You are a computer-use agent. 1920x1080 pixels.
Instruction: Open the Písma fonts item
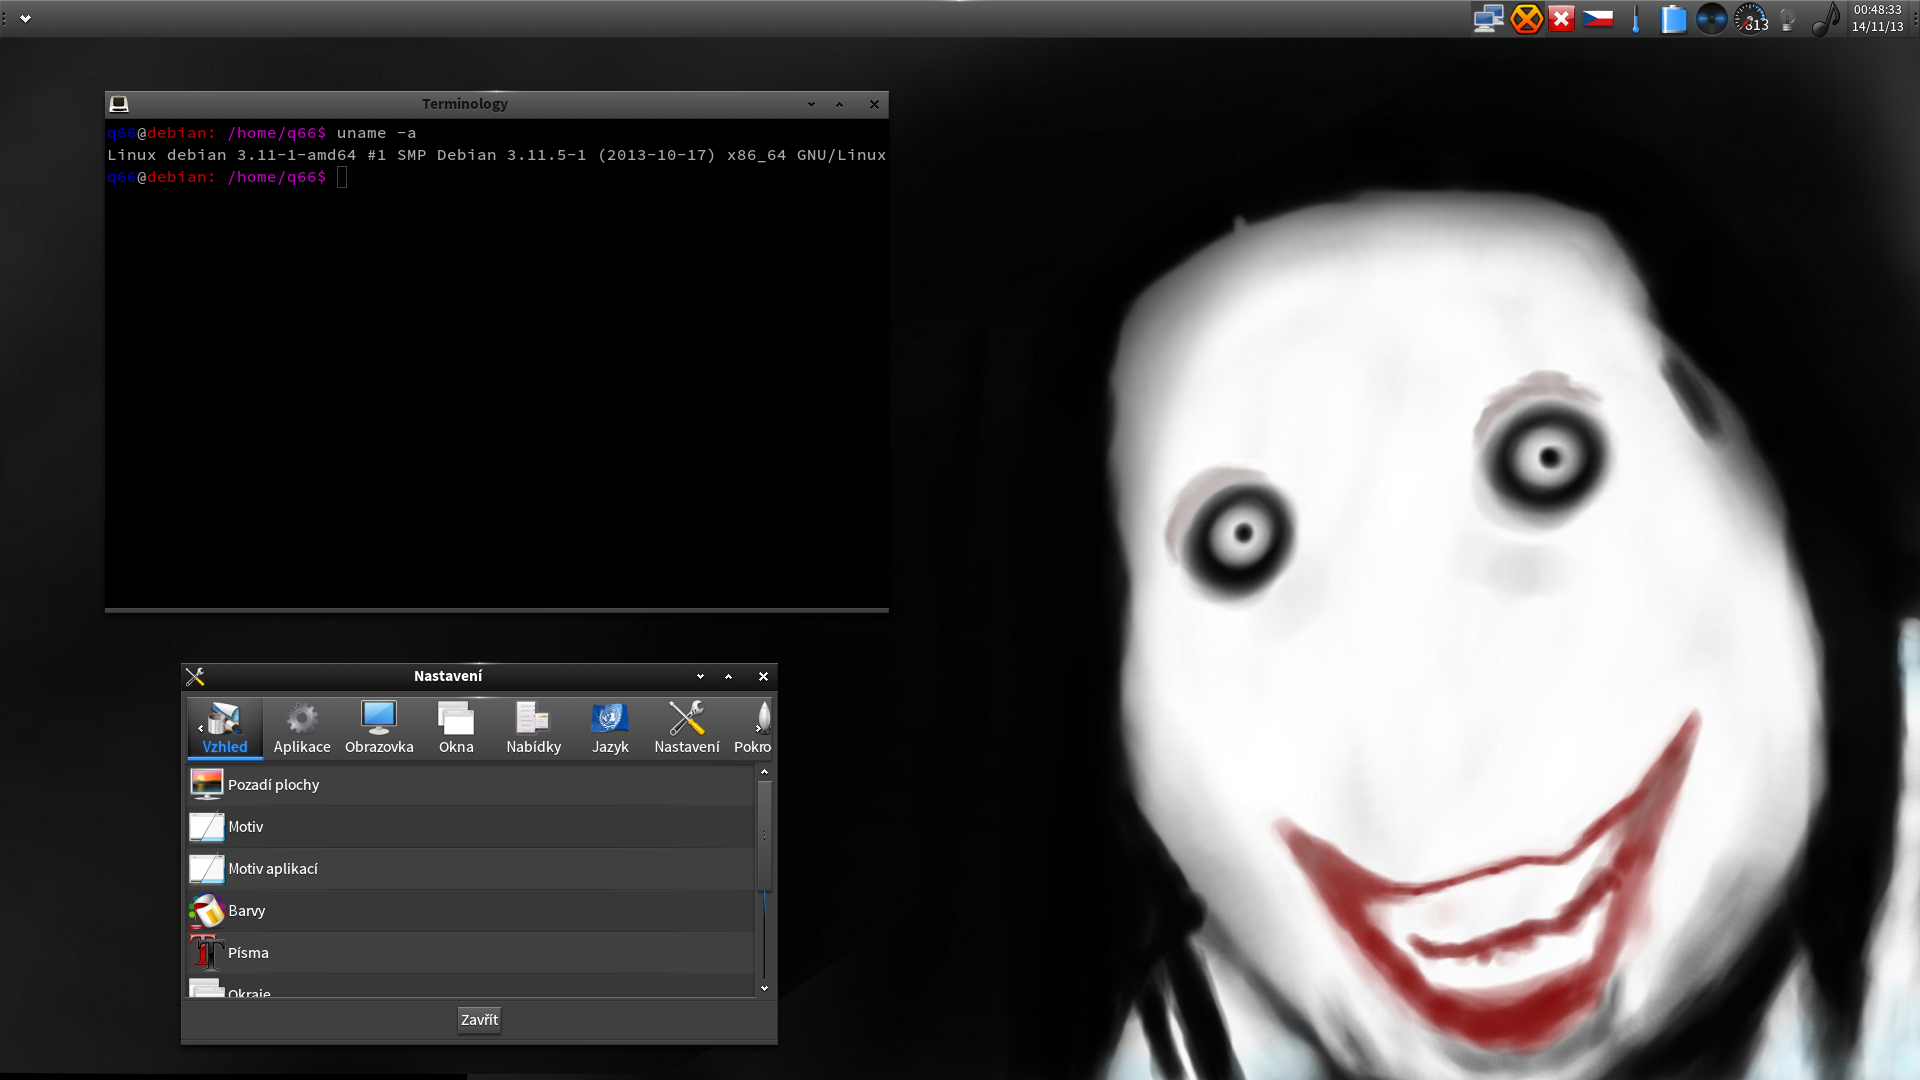tap(471, 953)
